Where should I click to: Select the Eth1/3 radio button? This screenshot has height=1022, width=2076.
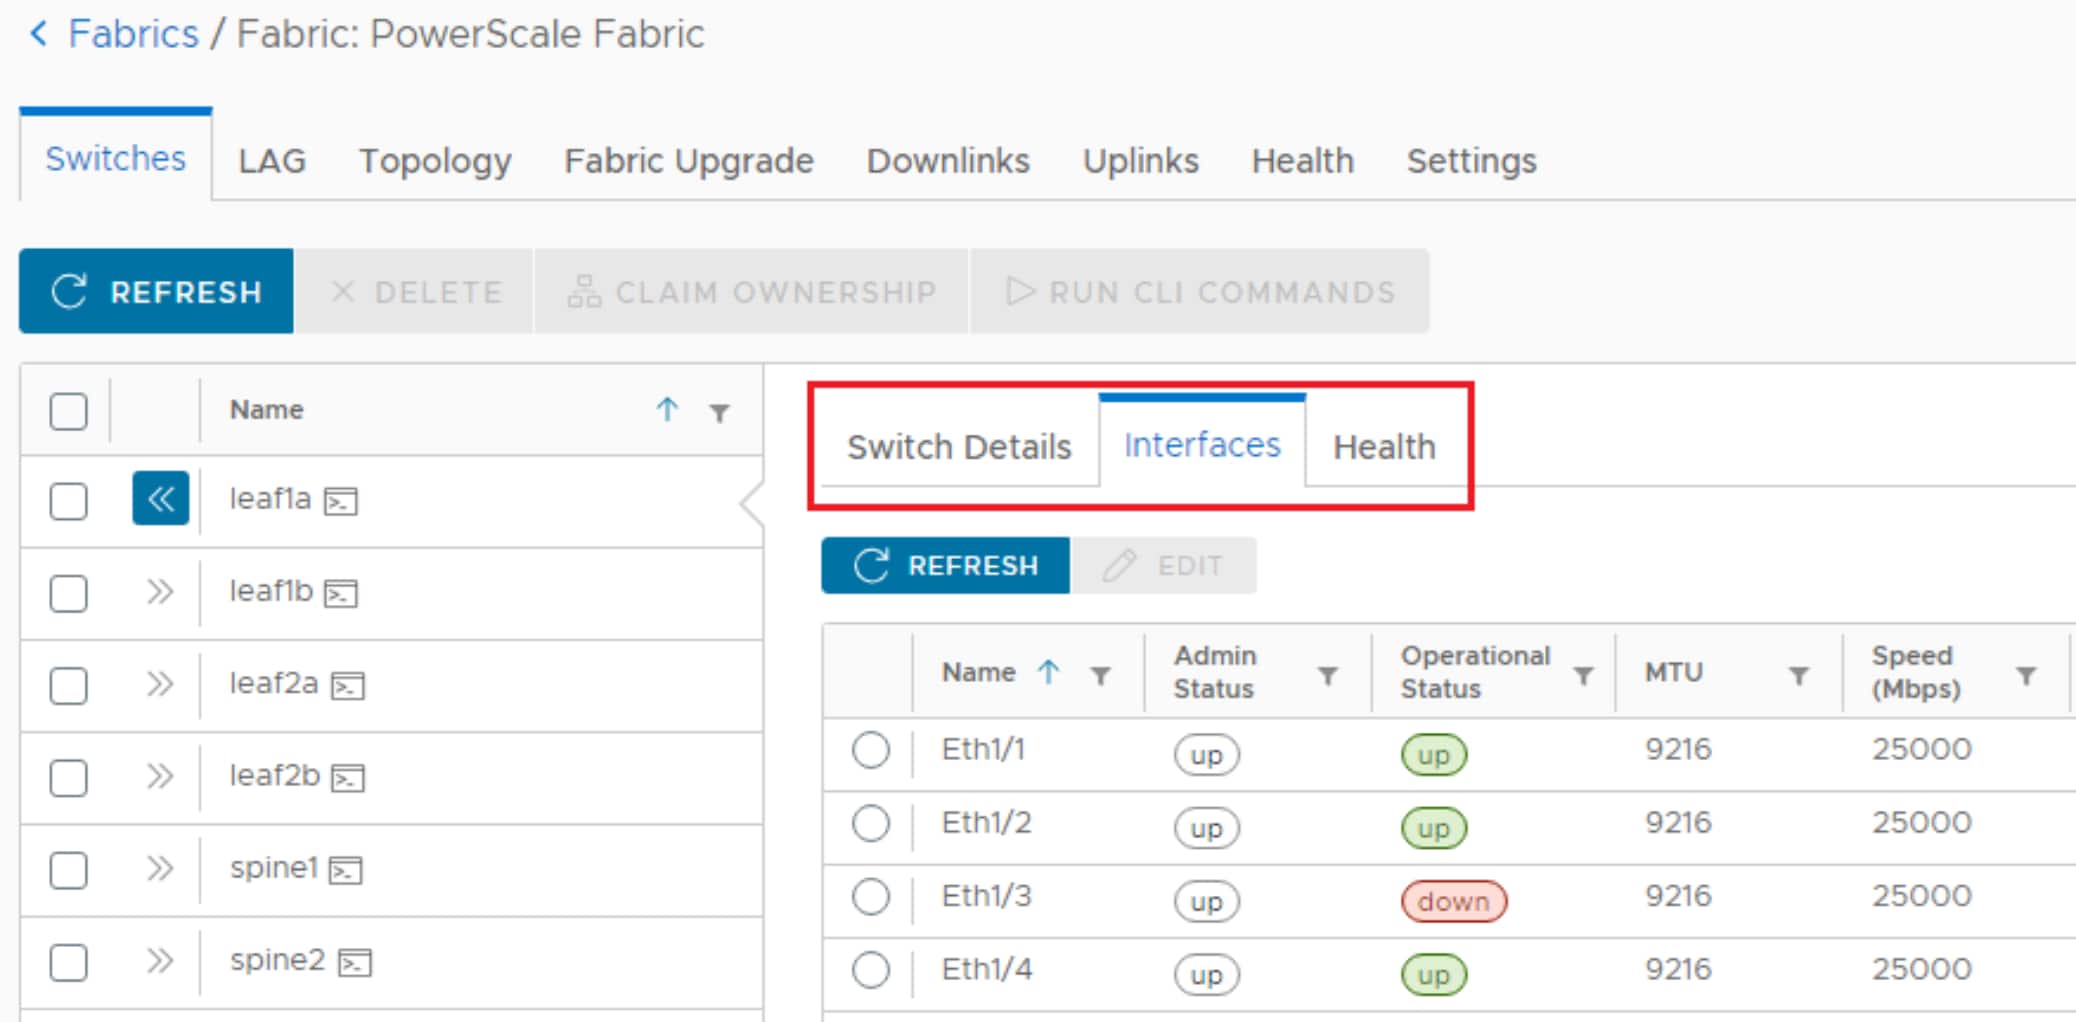pyautogui.click(x=871, y=896)
